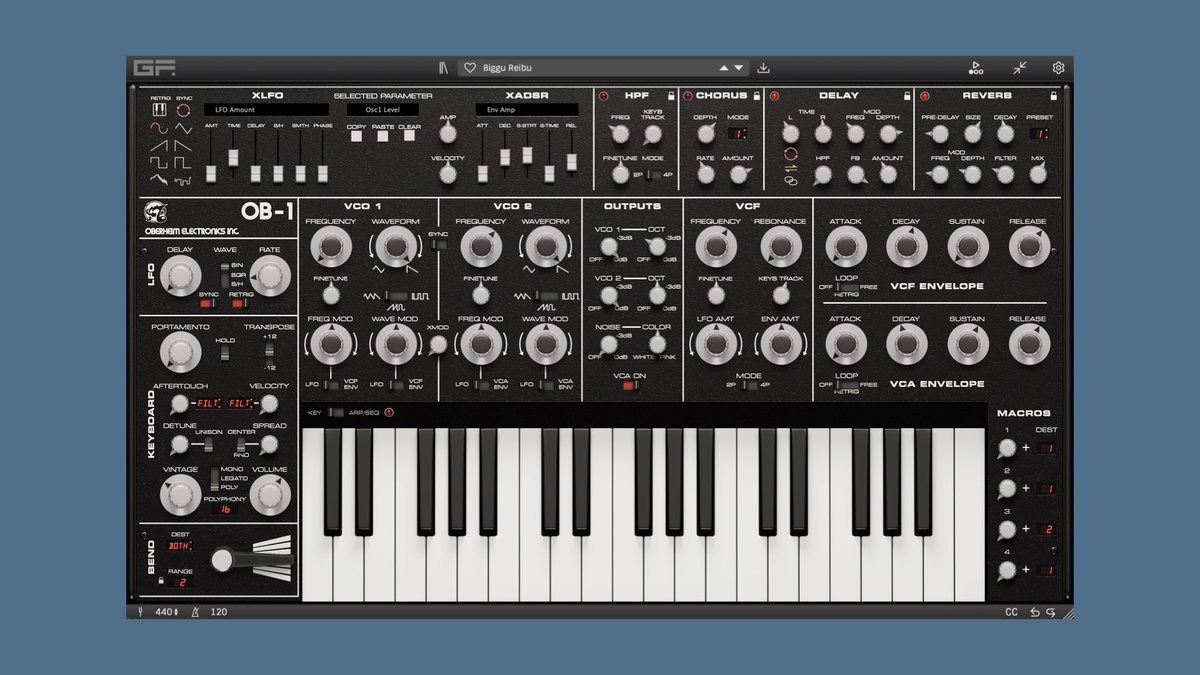
Task: Enable delay sync circular arrows icon
Action: click(x=791, y=153)
